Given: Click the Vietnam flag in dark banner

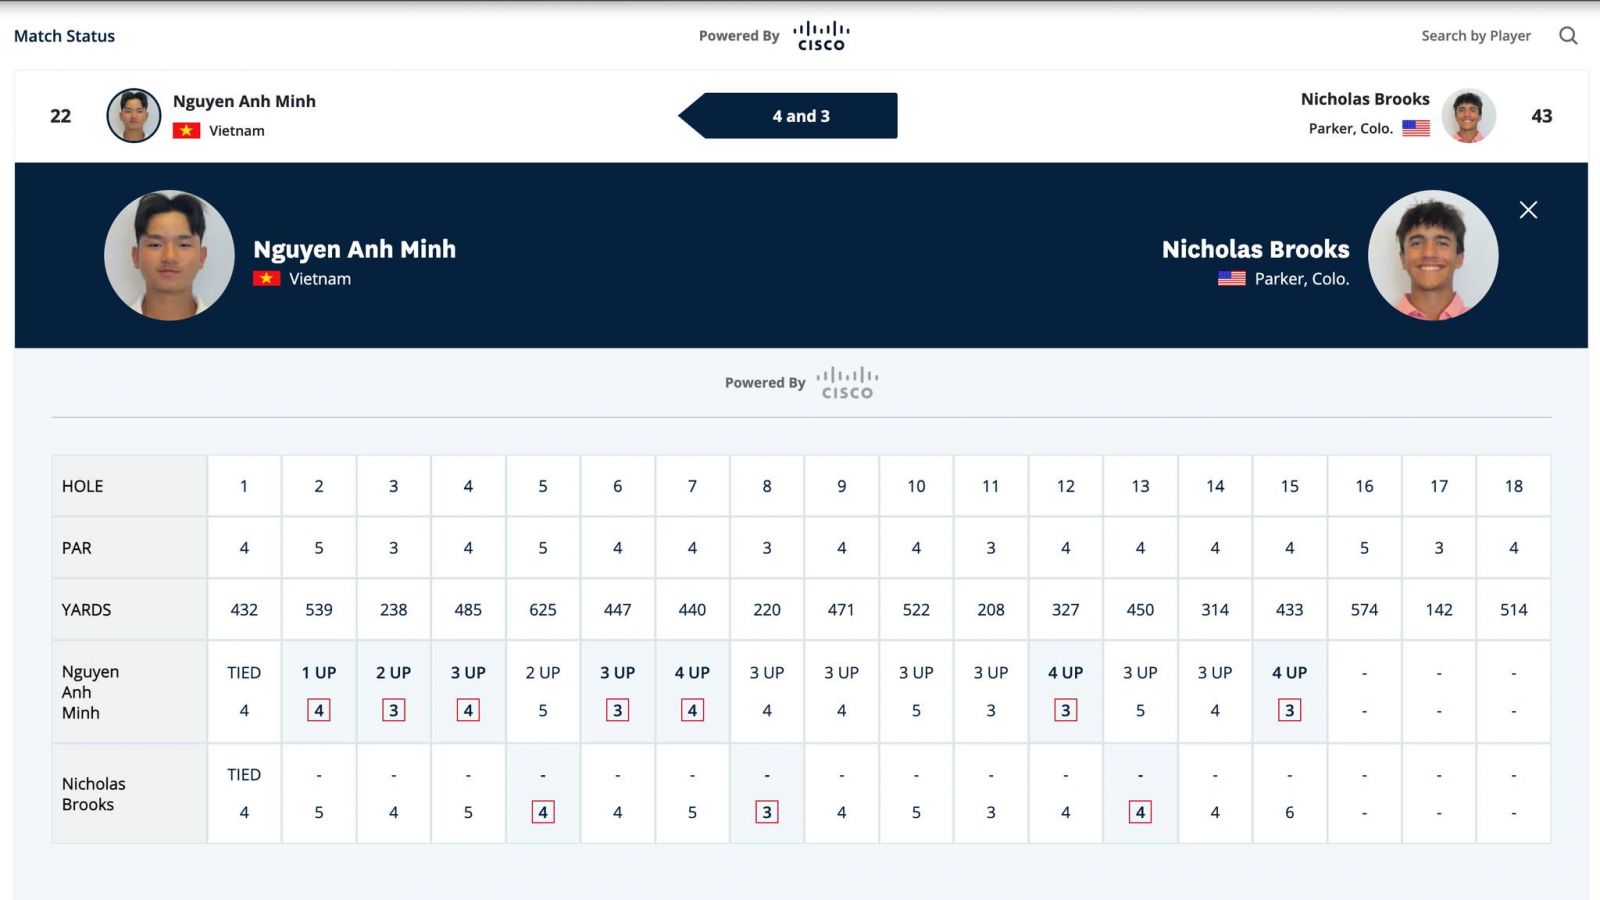Looking at the screenshot, I should 266,279.
